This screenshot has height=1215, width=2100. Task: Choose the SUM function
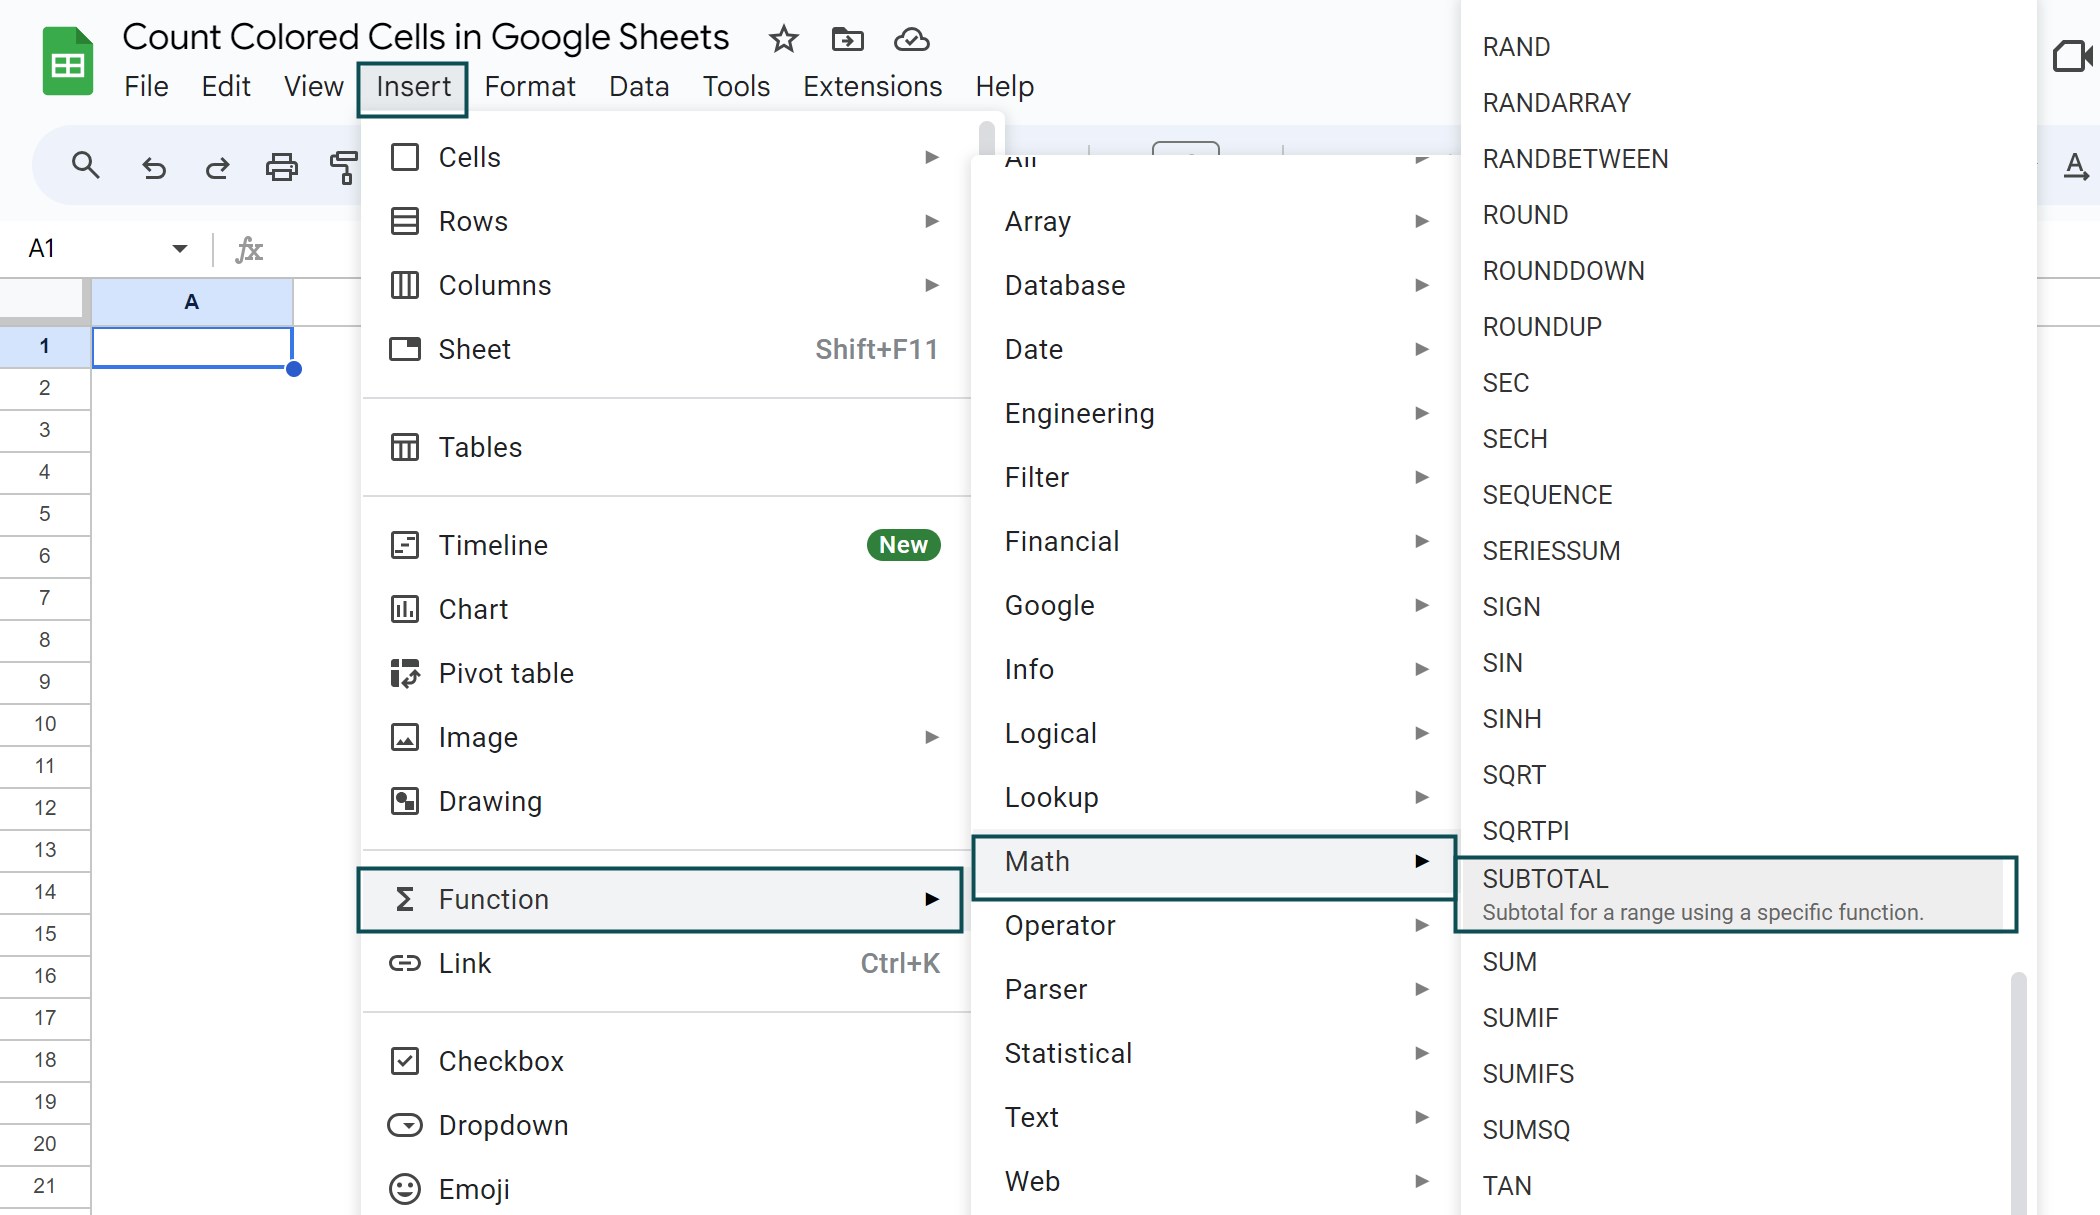click(1736, 962)
